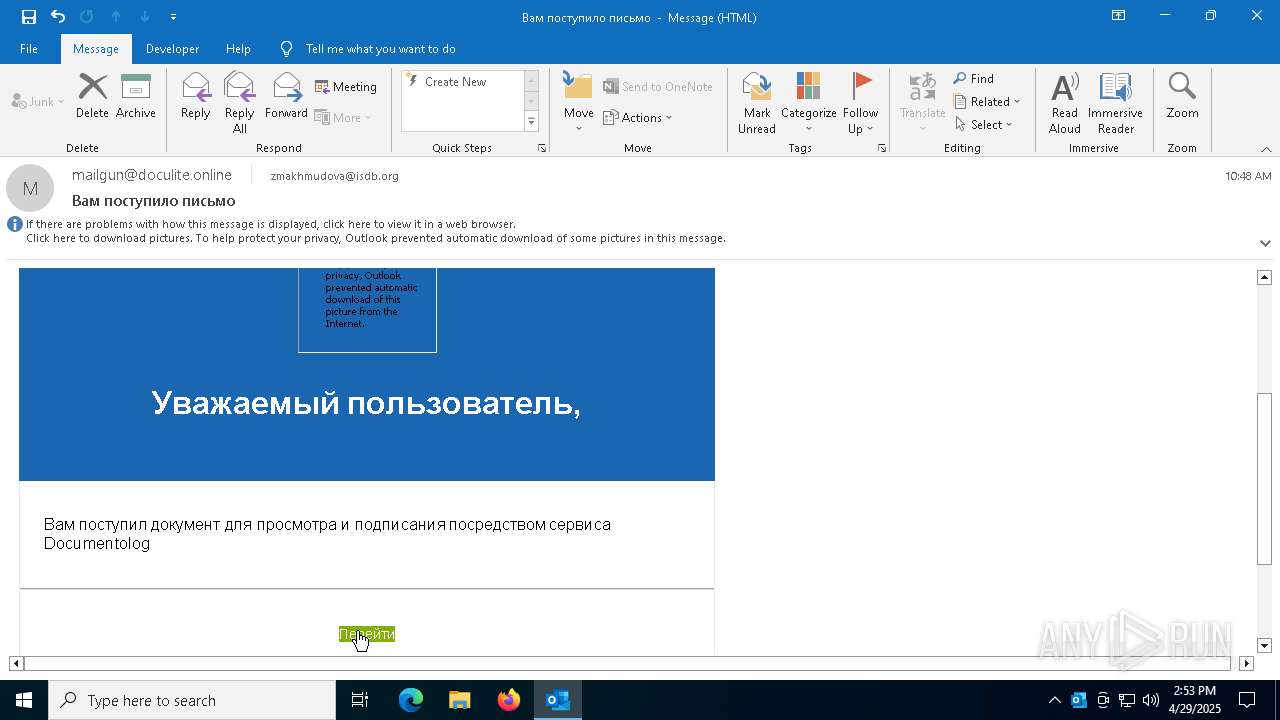Start Read Aloud
The width and height of the screenshot is (1280, 720).
[x=1064, y=103]
